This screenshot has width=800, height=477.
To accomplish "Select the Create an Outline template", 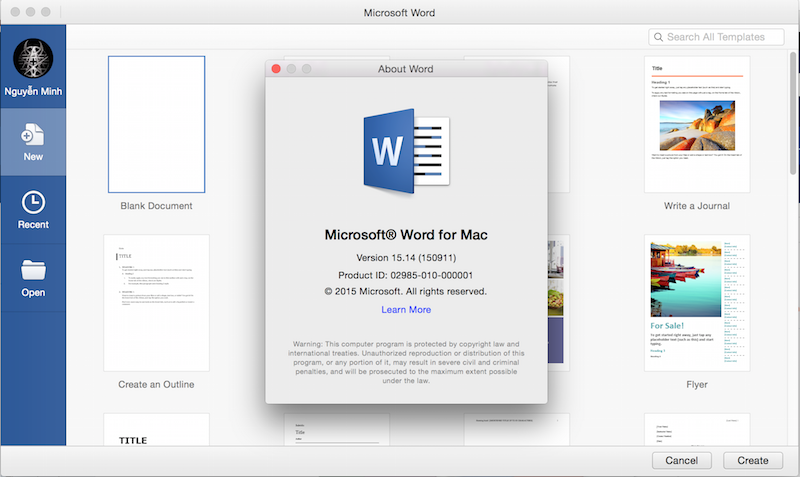I will tap(156, 302).
